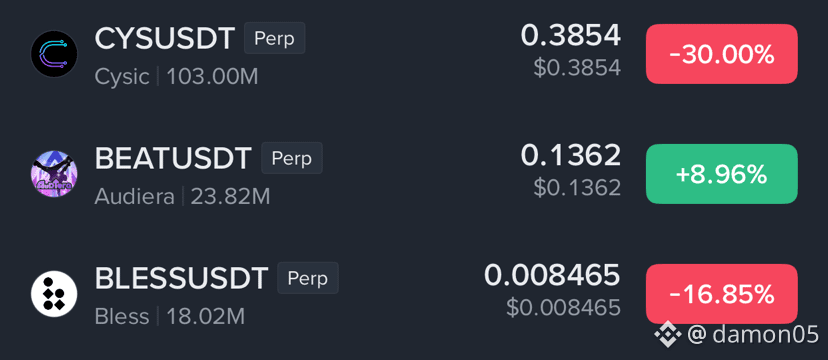This screenshot has height=360, width=828.
Task: Open the BLESSUSDT trading pair
Action: pyautogui.click(x=181, y=278)
